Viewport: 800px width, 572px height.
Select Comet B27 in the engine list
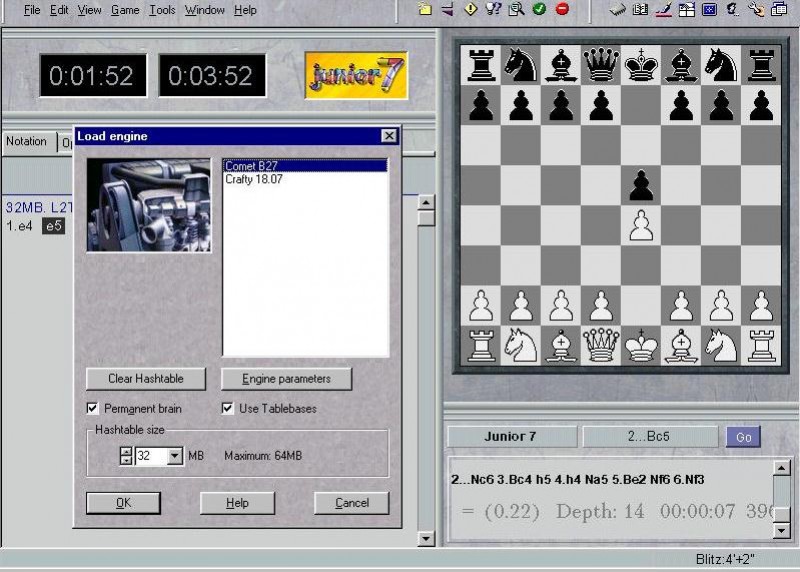[x=305, y=166]
